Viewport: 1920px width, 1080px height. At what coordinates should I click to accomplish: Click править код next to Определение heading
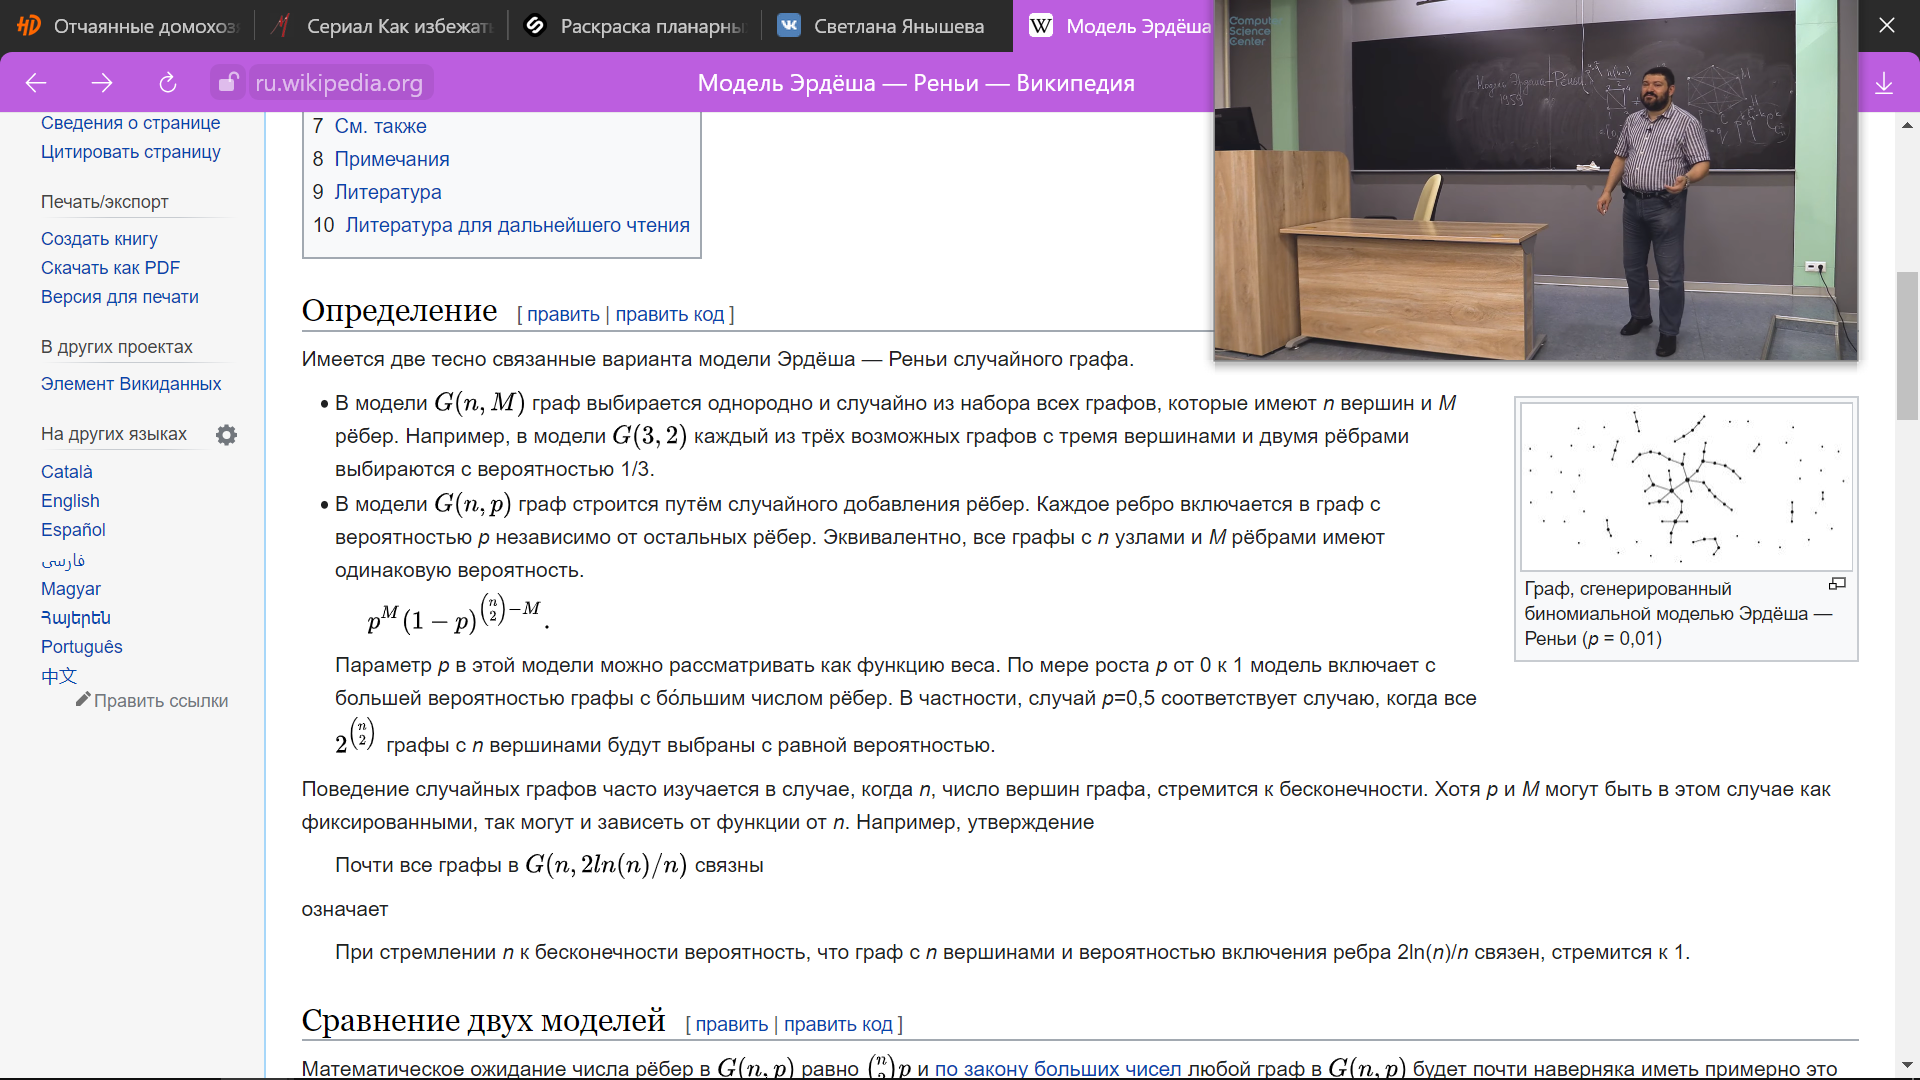669,314
